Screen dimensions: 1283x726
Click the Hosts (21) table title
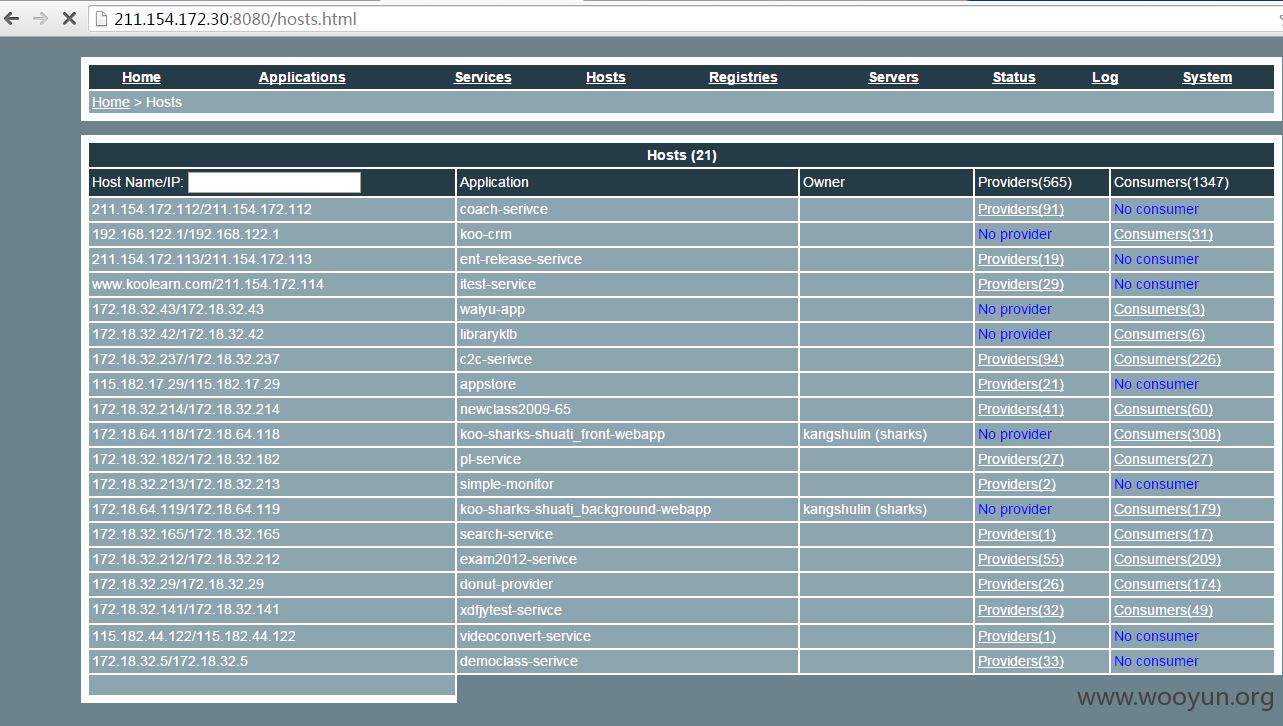coord(682,155)
